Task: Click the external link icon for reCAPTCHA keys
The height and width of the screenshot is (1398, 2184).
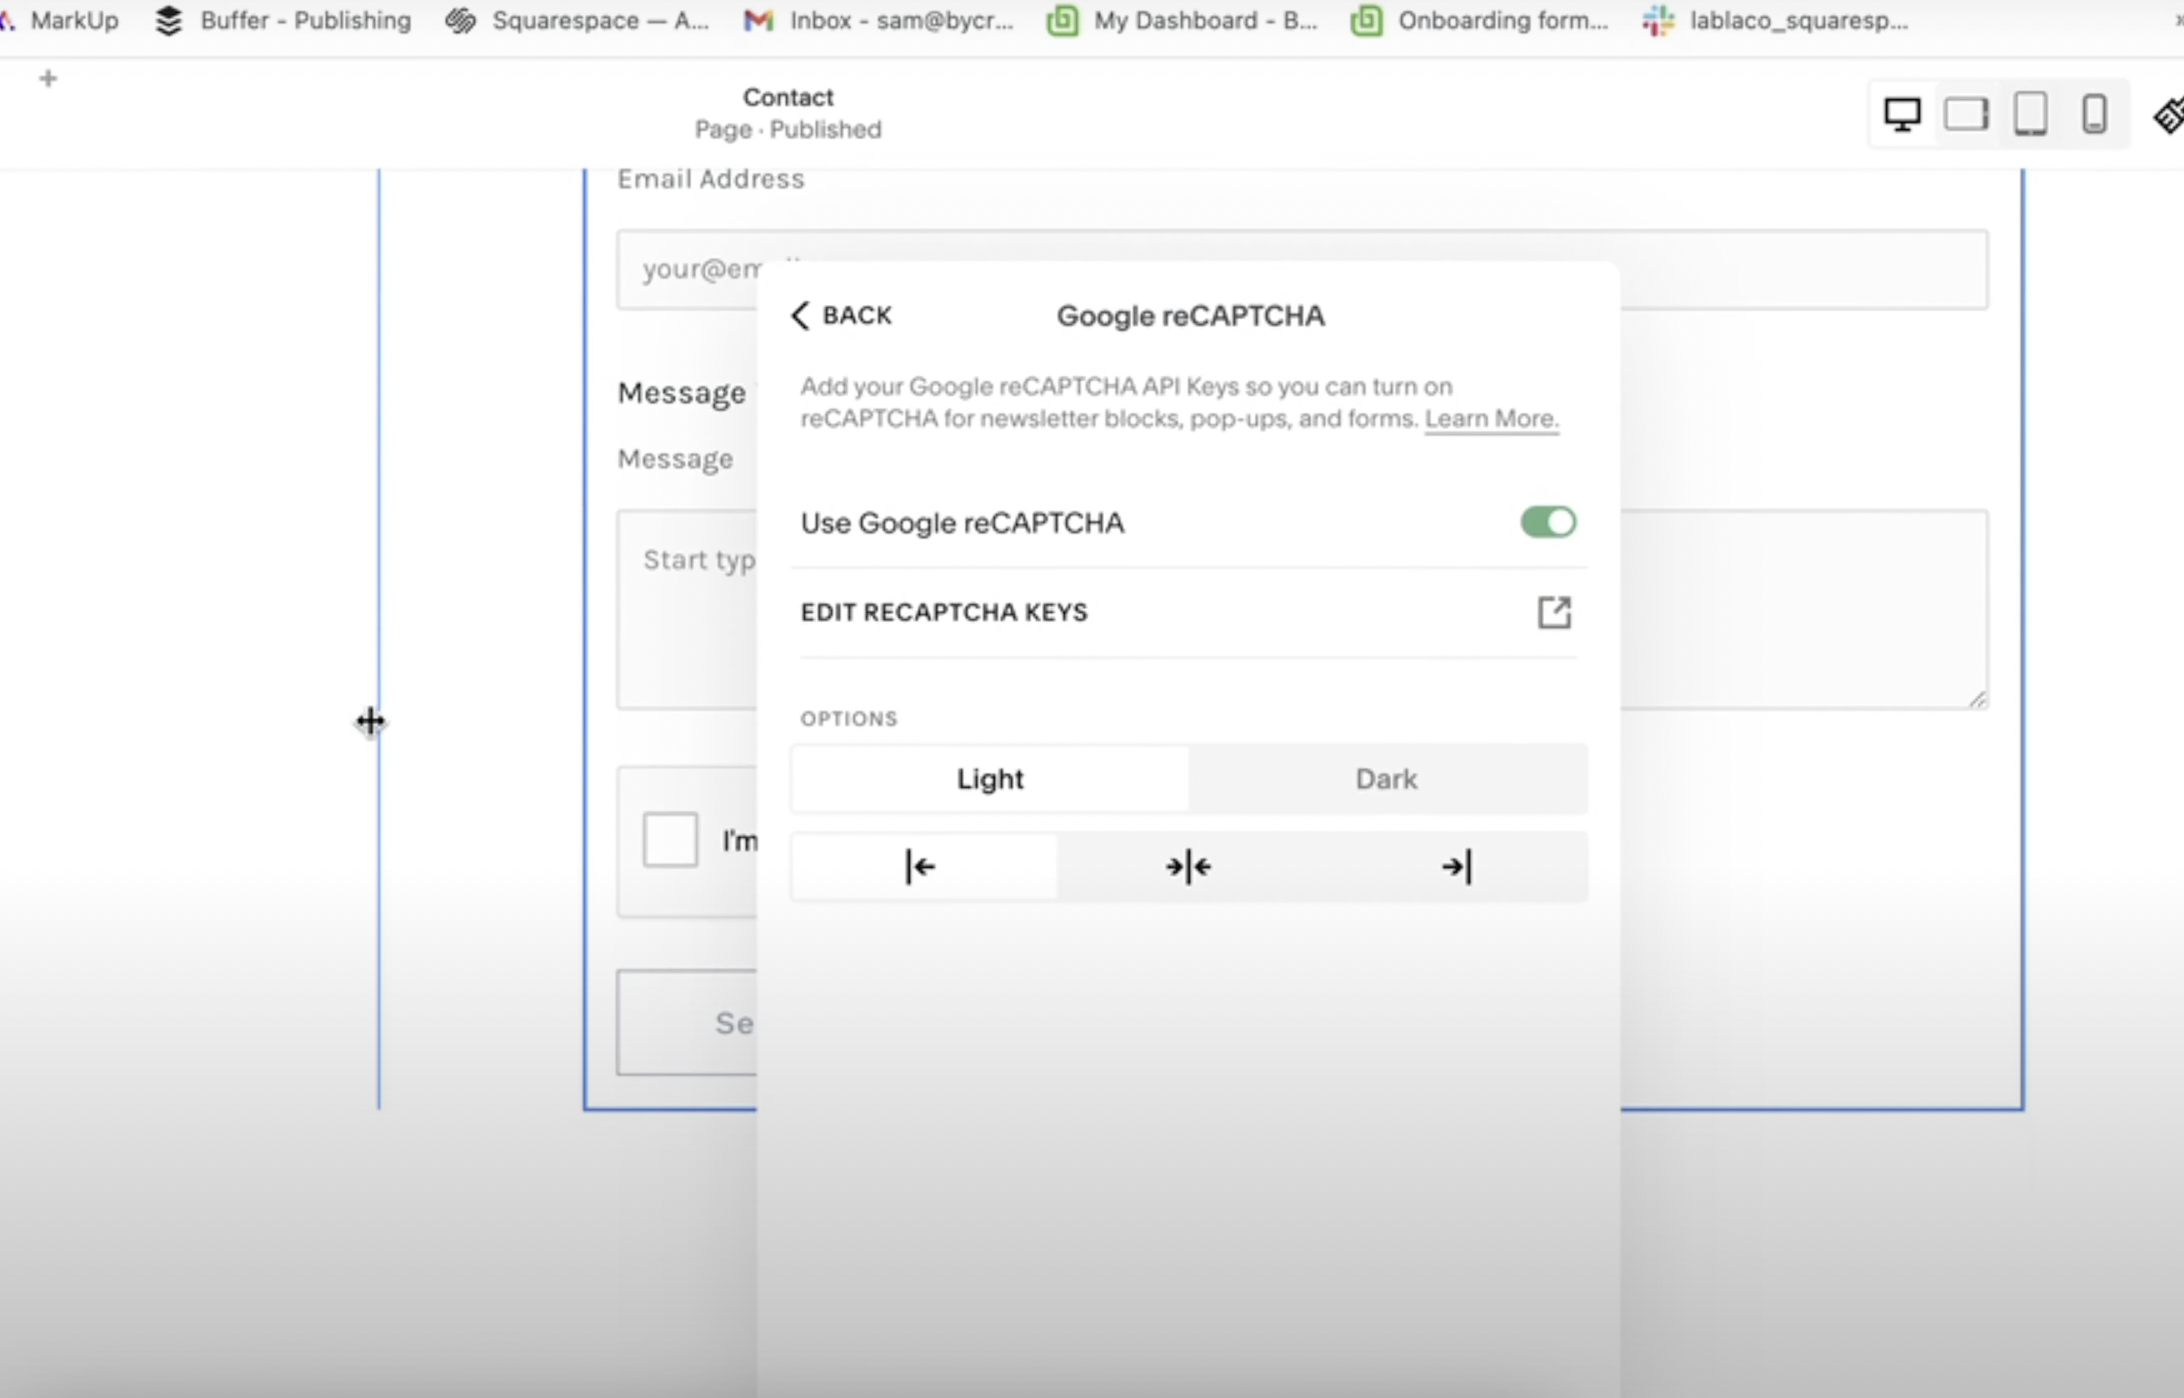Action: coord(1554,612)
